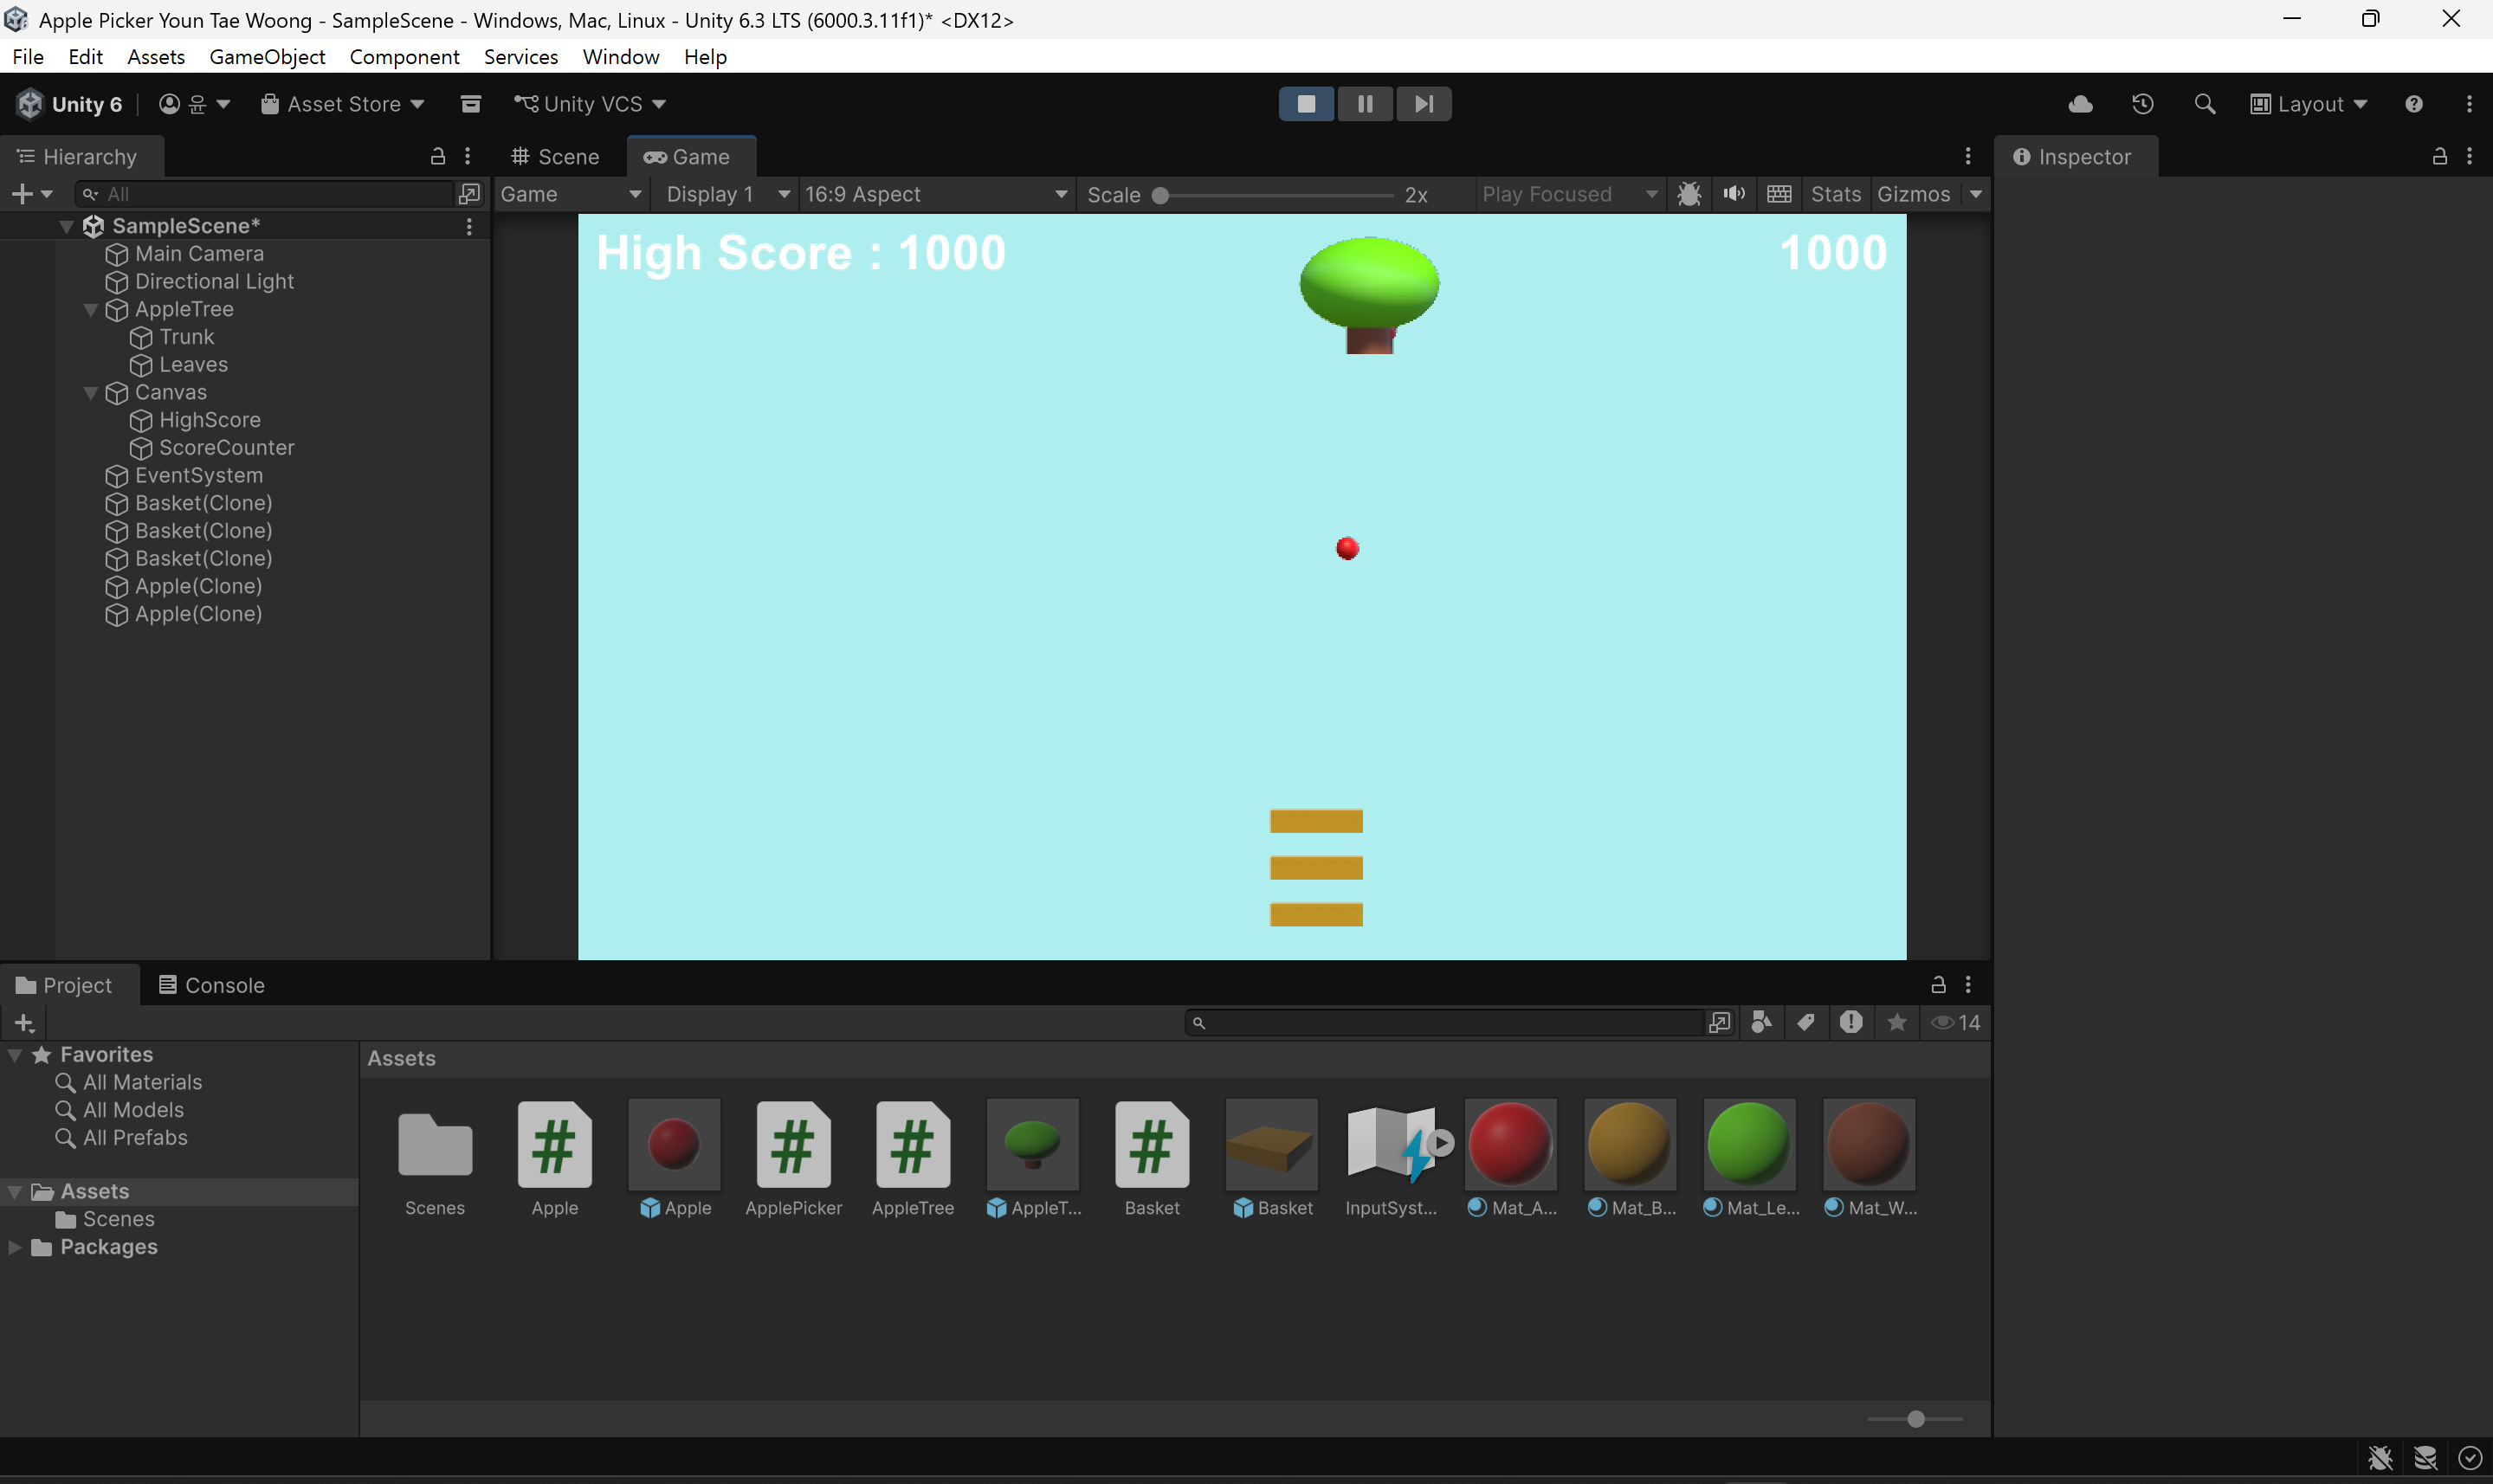Image resolution: width=2493 pixels, height=1484 pixels.
Task: Open the Asset Store button
Action: pos(343,104)
